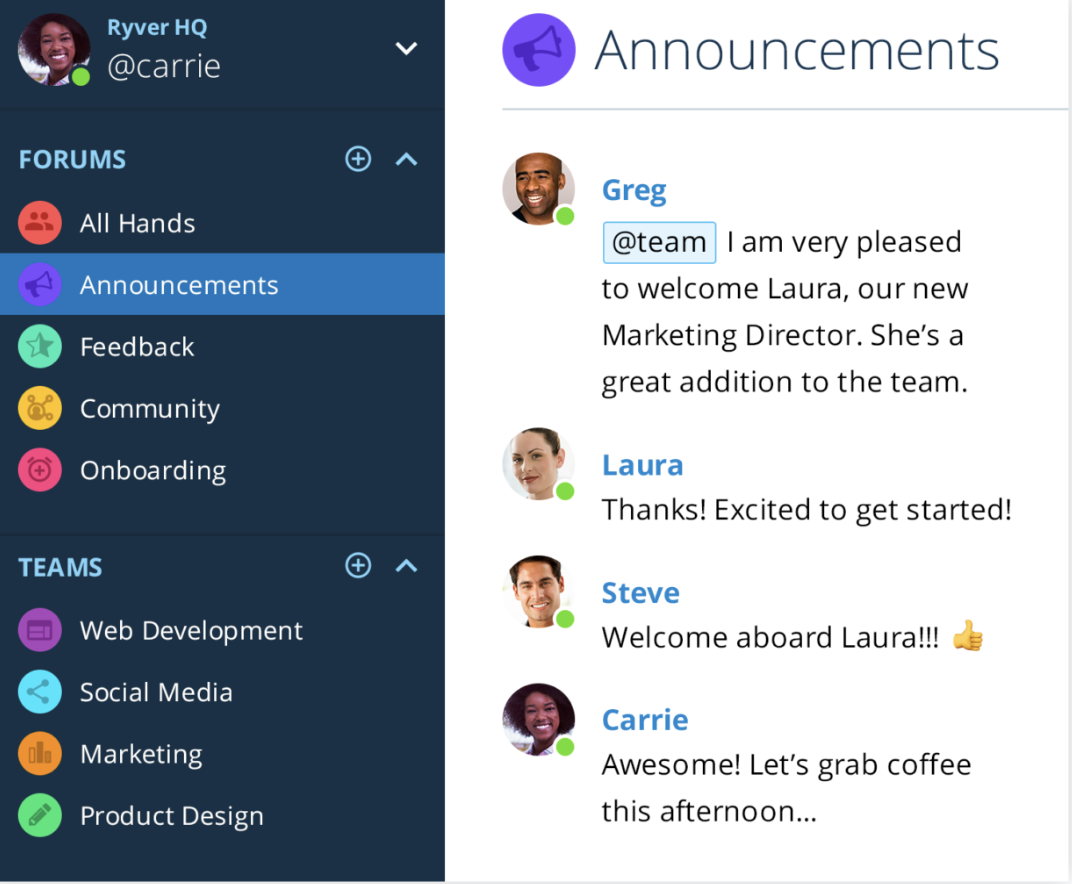Collapse the Forums section

pyautogui.click(x=406, y=159)
